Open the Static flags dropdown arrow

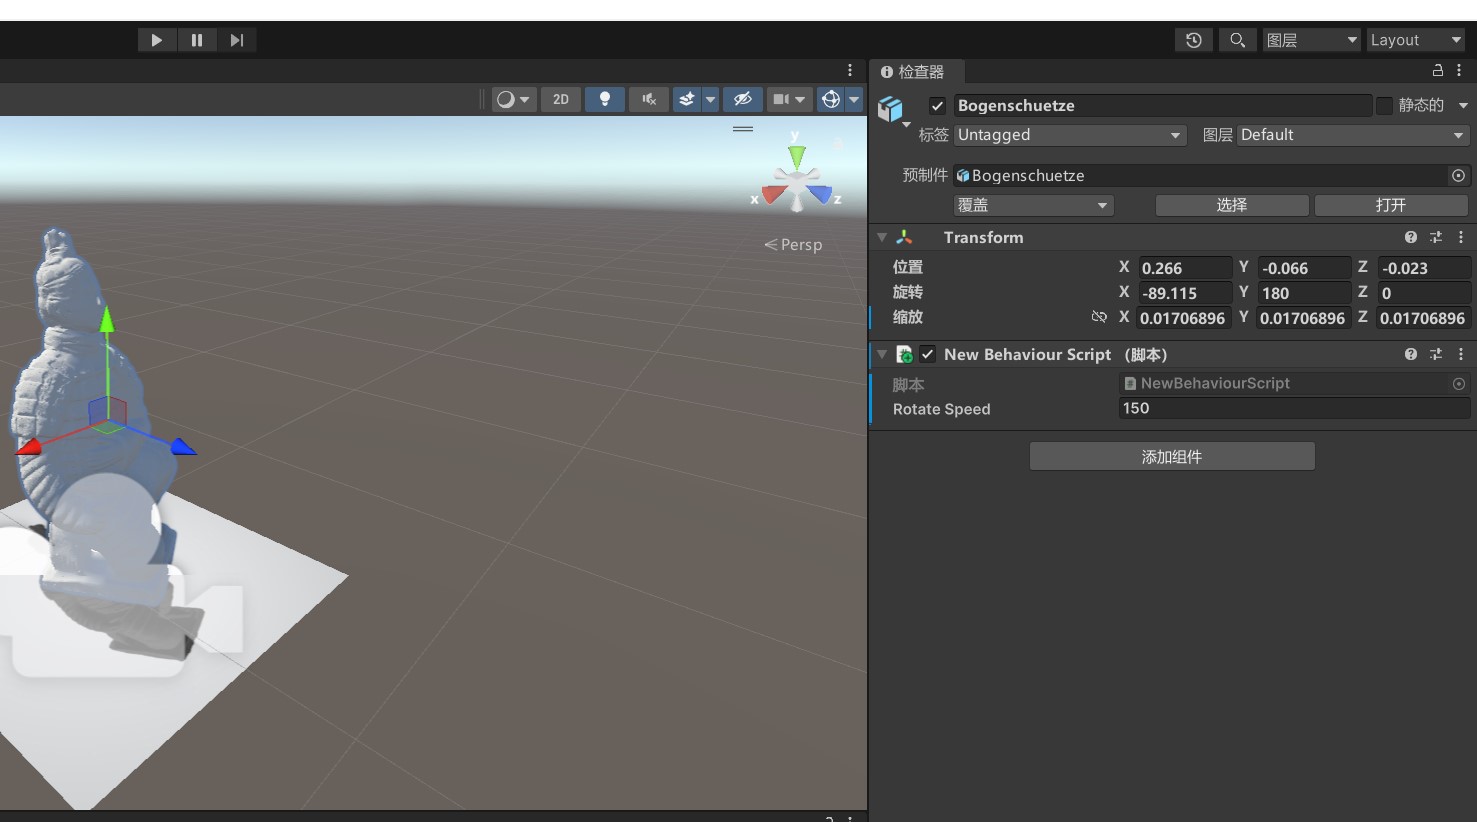click(1463, 106)
